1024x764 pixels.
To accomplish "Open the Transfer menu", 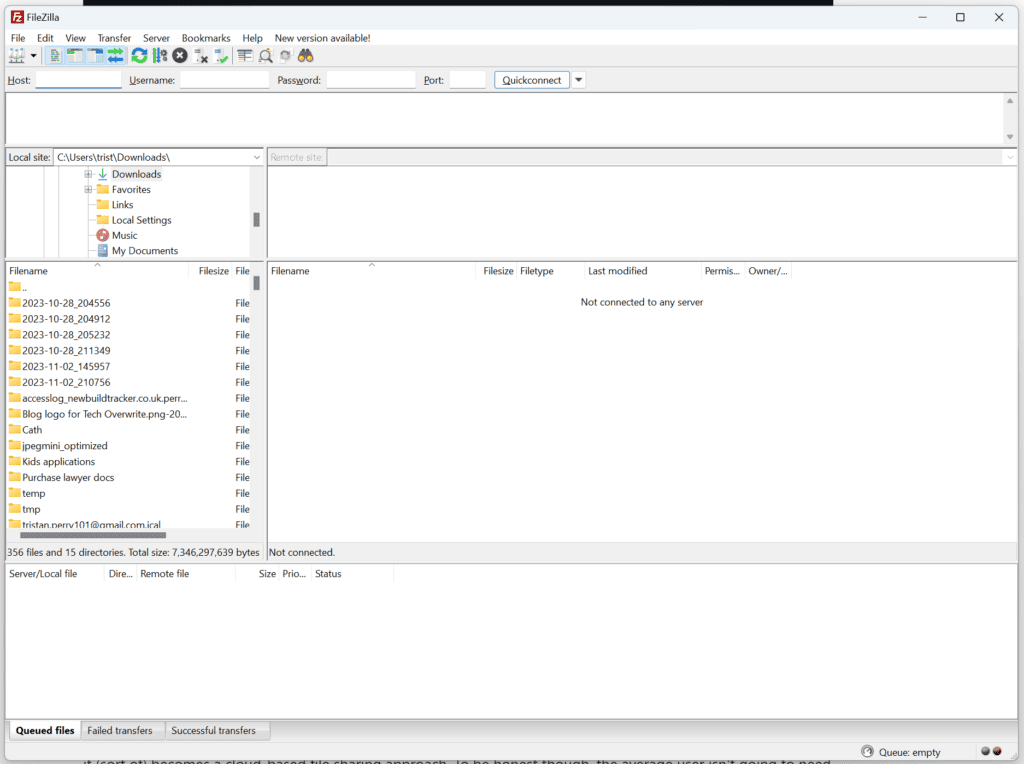I will click(114, 38).
